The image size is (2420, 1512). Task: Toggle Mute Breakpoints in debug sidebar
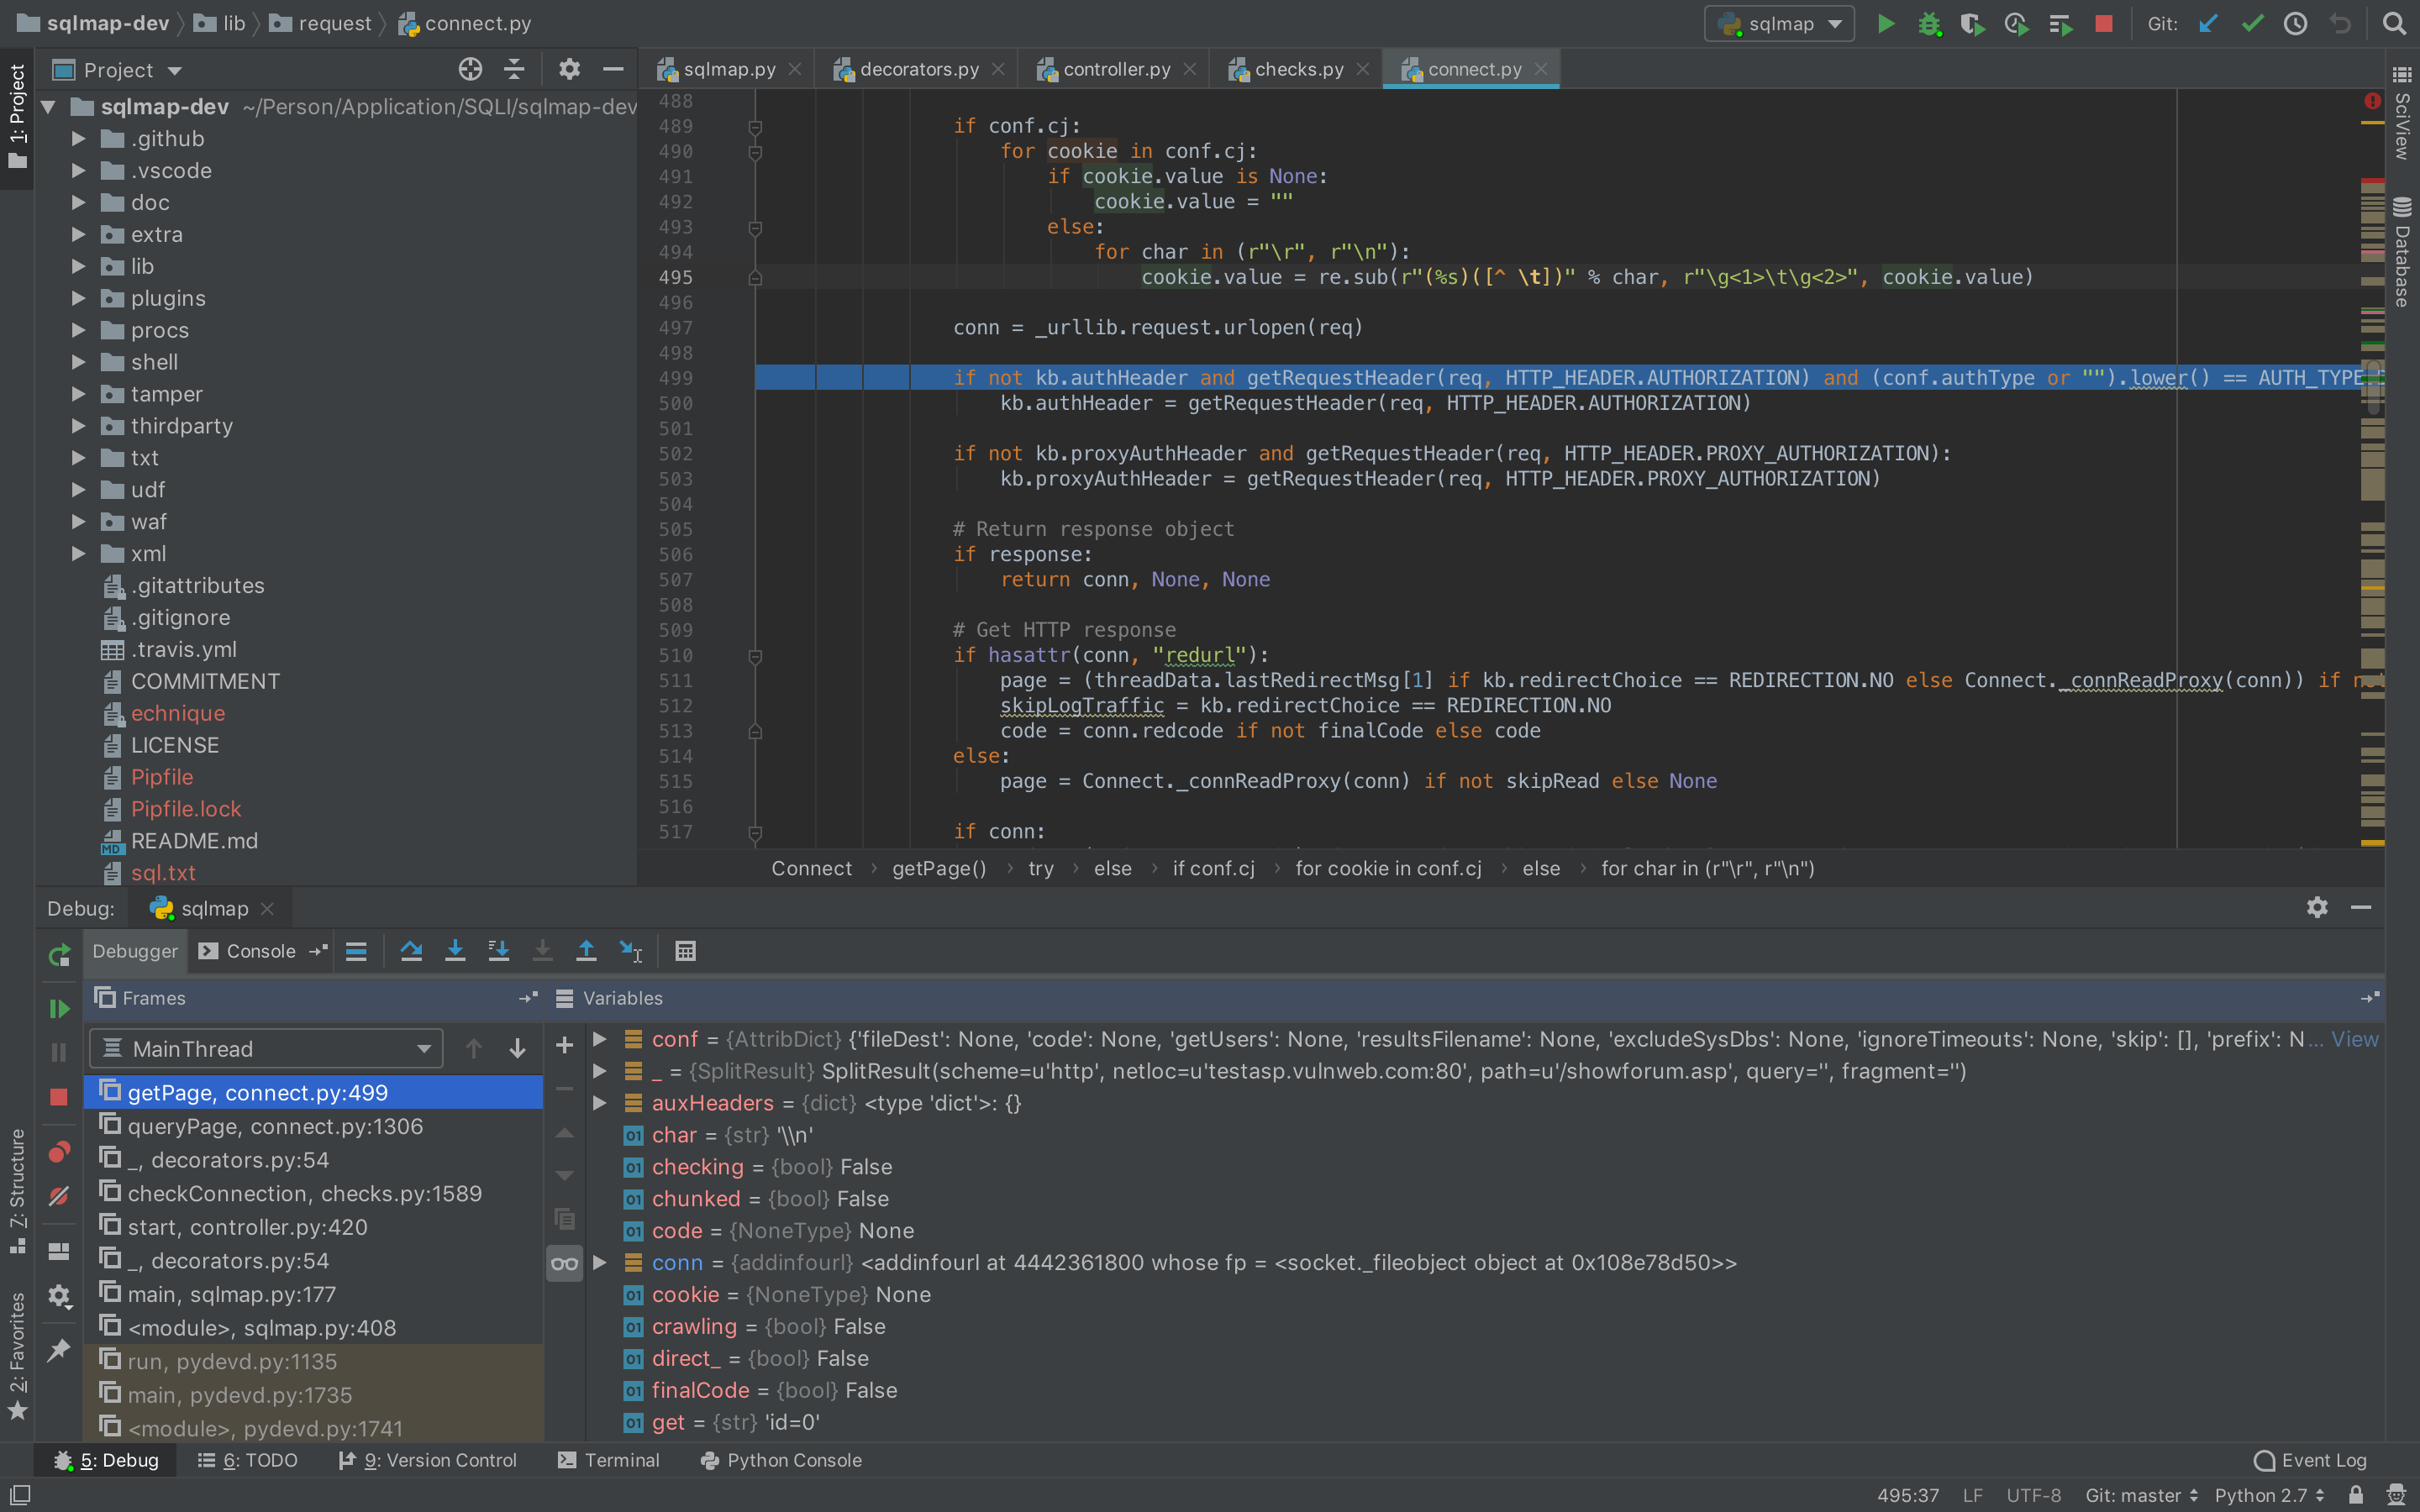tap(59, 1196)
